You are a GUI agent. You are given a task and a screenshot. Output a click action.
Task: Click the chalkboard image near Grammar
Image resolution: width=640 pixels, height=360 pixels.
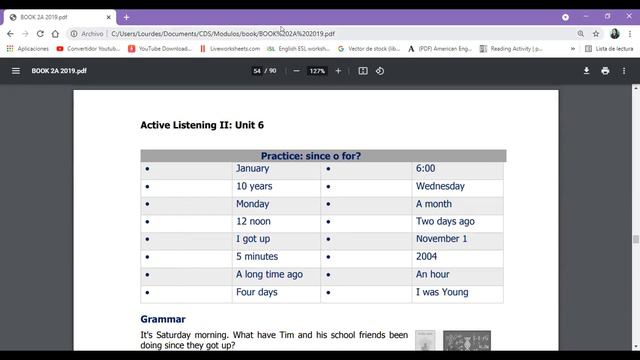(x=467, y=340)
